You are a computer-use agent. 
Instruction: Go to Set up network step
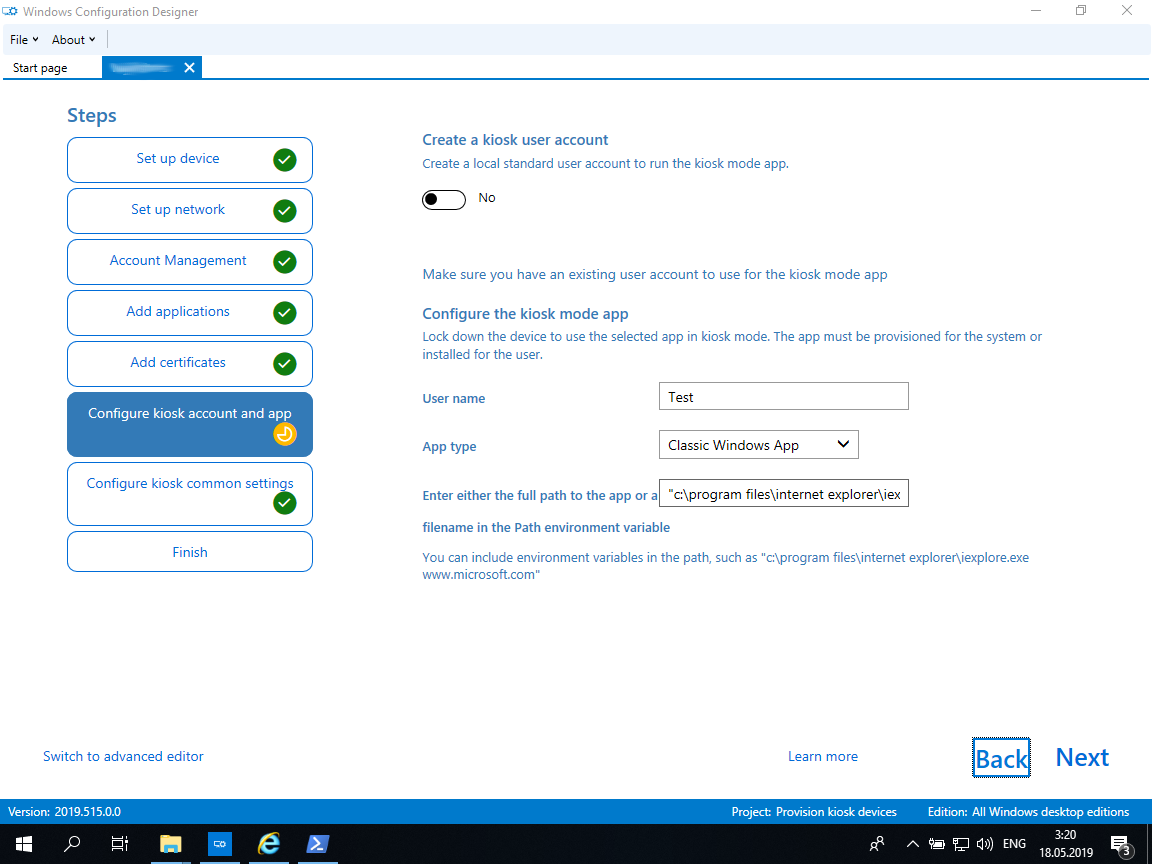[x=190, y=211]
